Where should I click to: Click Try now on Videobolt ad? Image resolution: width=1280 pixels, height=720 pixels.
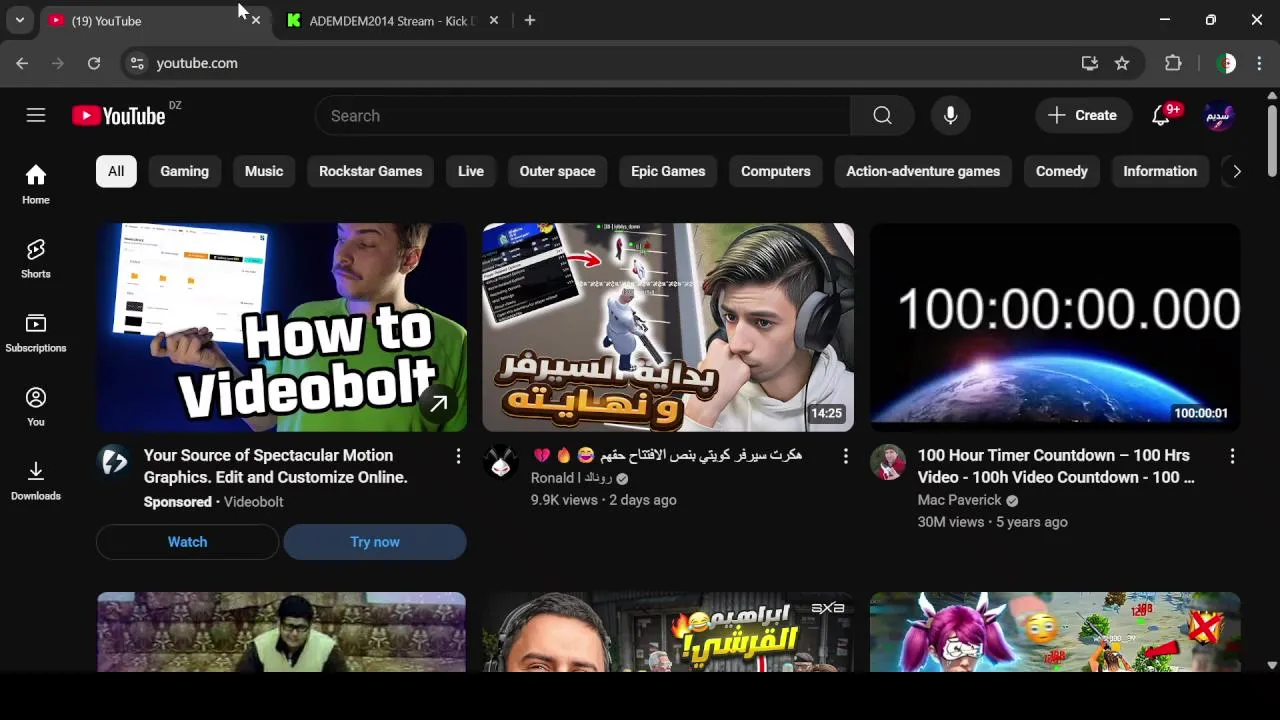(375, 542)
